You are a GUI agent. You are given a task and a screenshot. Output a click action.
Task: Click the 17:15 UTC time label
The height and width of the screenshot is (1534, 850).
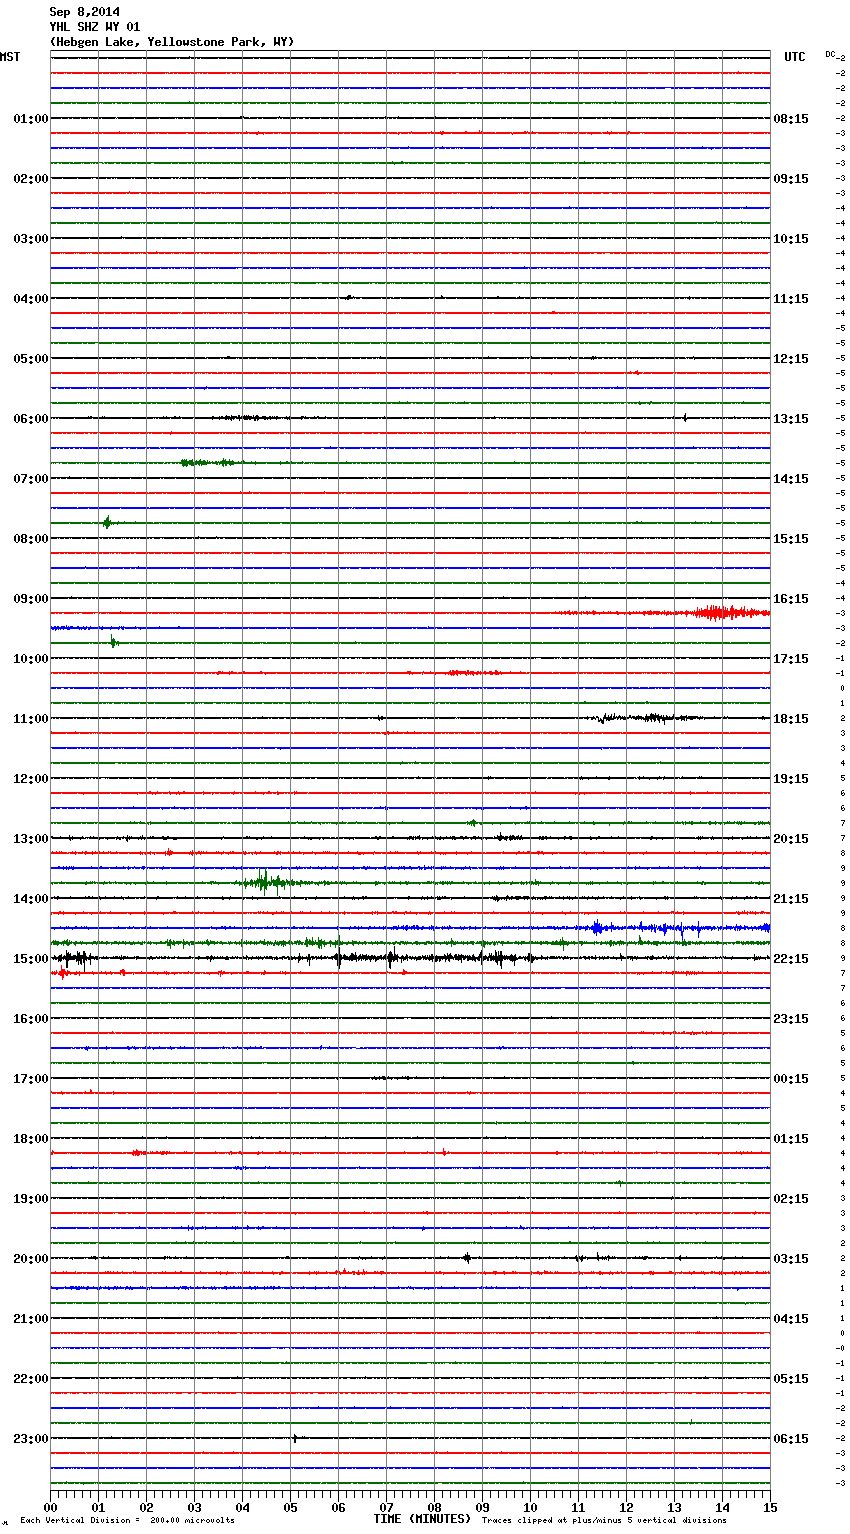(x=791, y=659)
